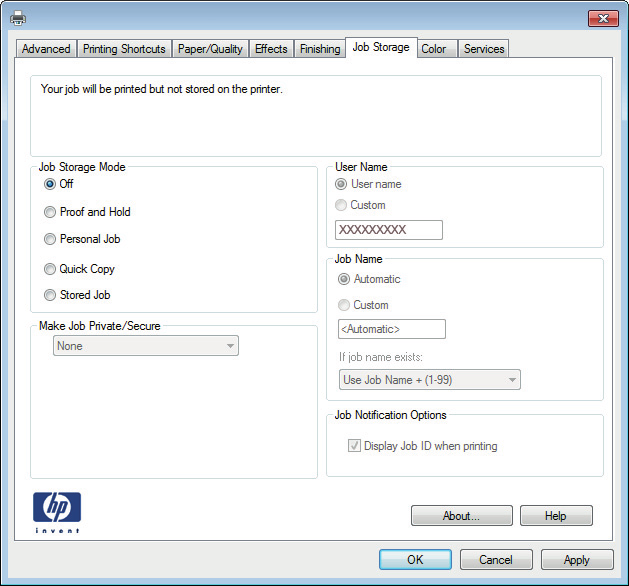Click the <Automatic> job name field
The image size is (629, 586).
point(392,329)
